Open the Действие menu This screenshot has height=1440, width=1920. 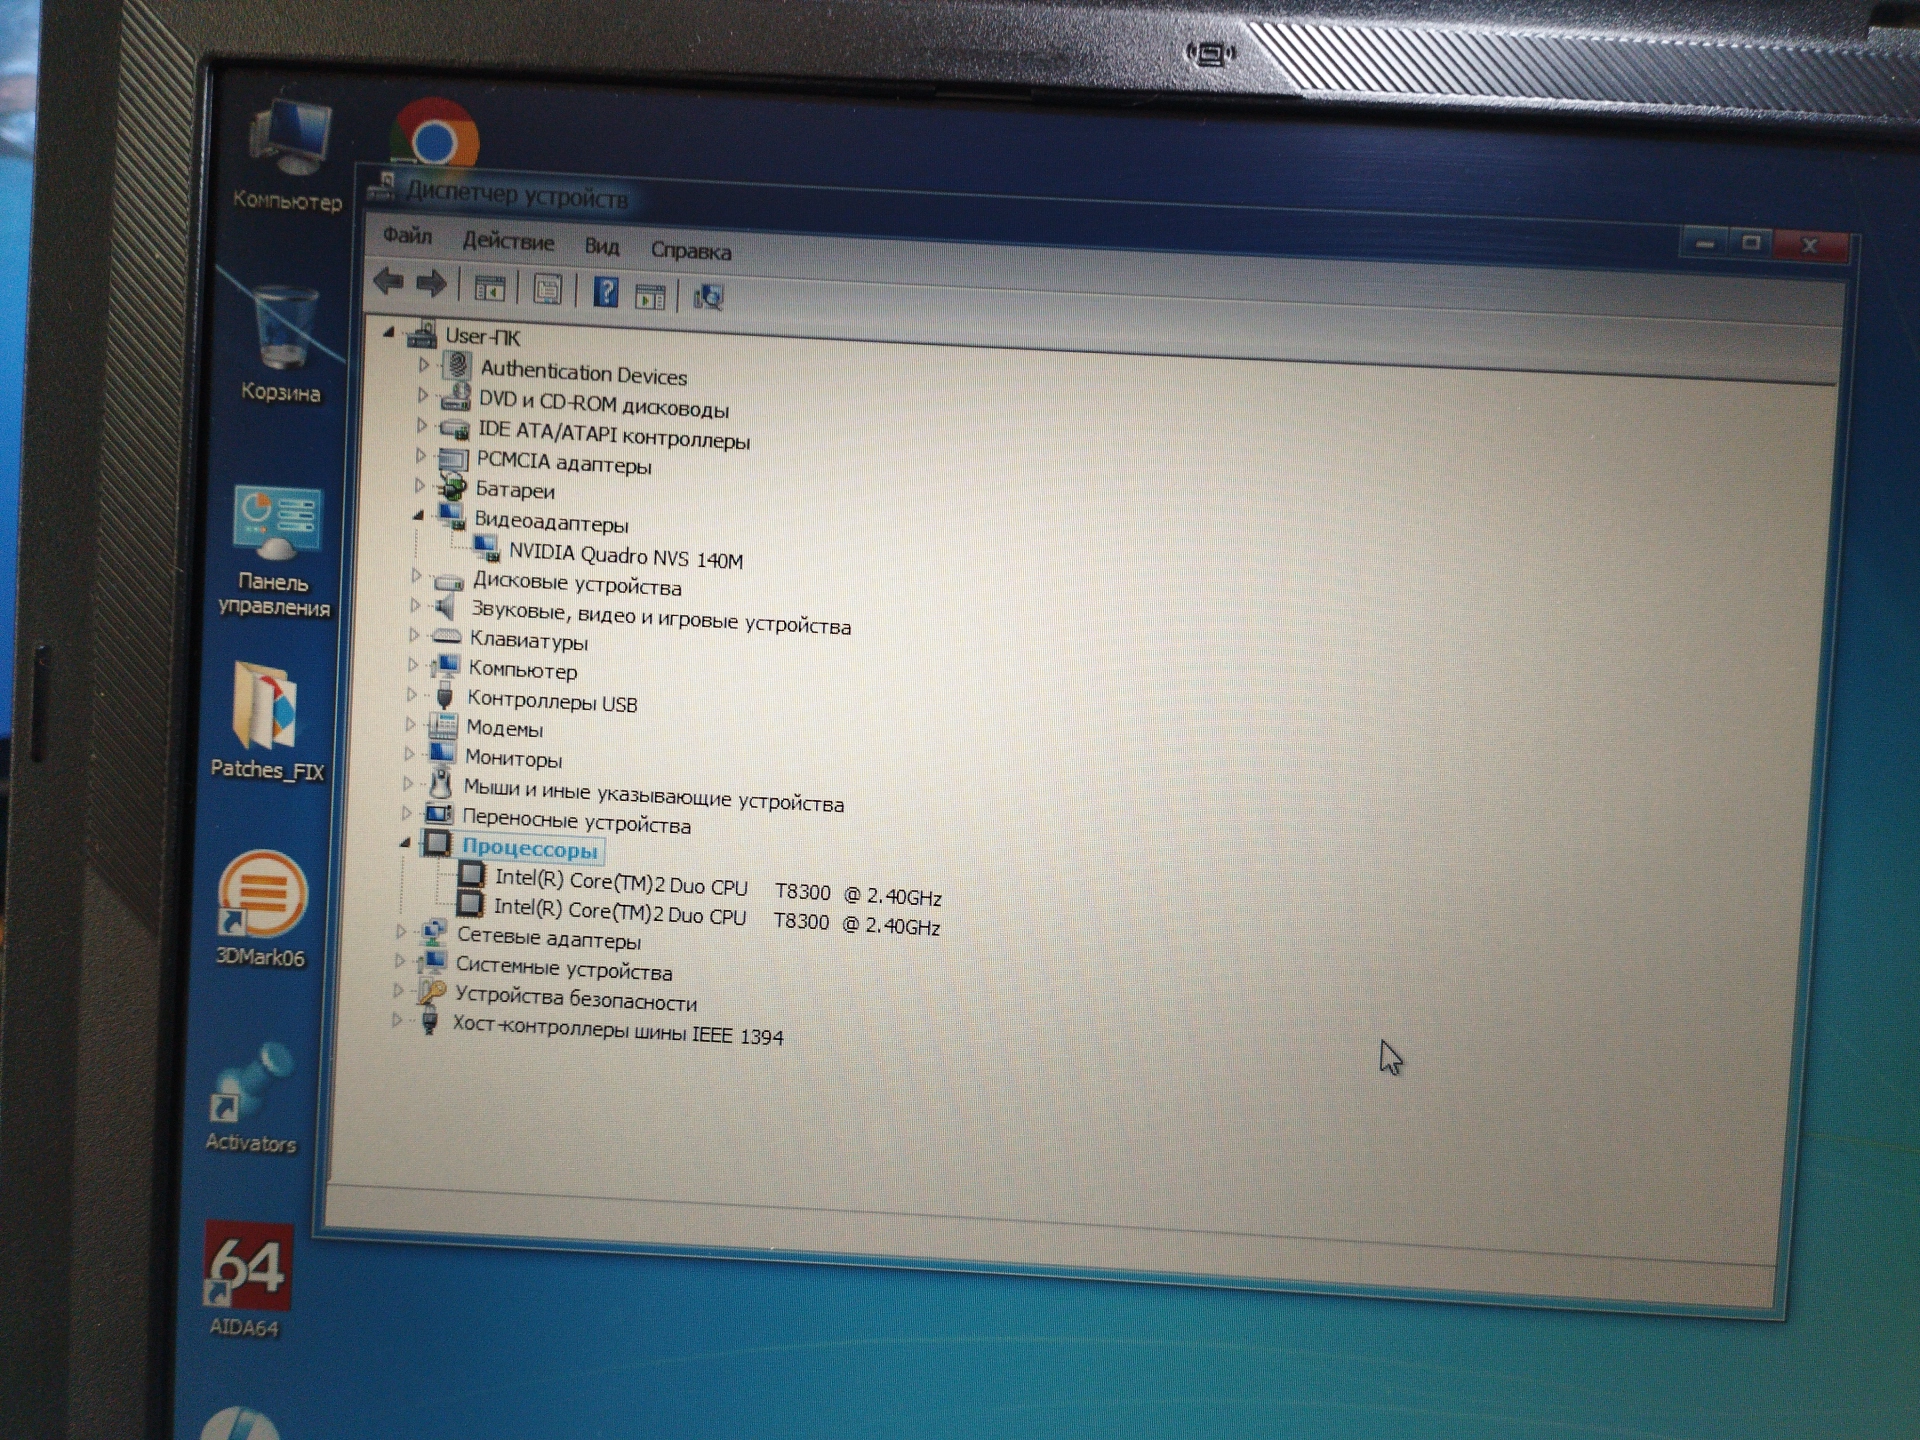pyautogui.click(x=508, y=241)
